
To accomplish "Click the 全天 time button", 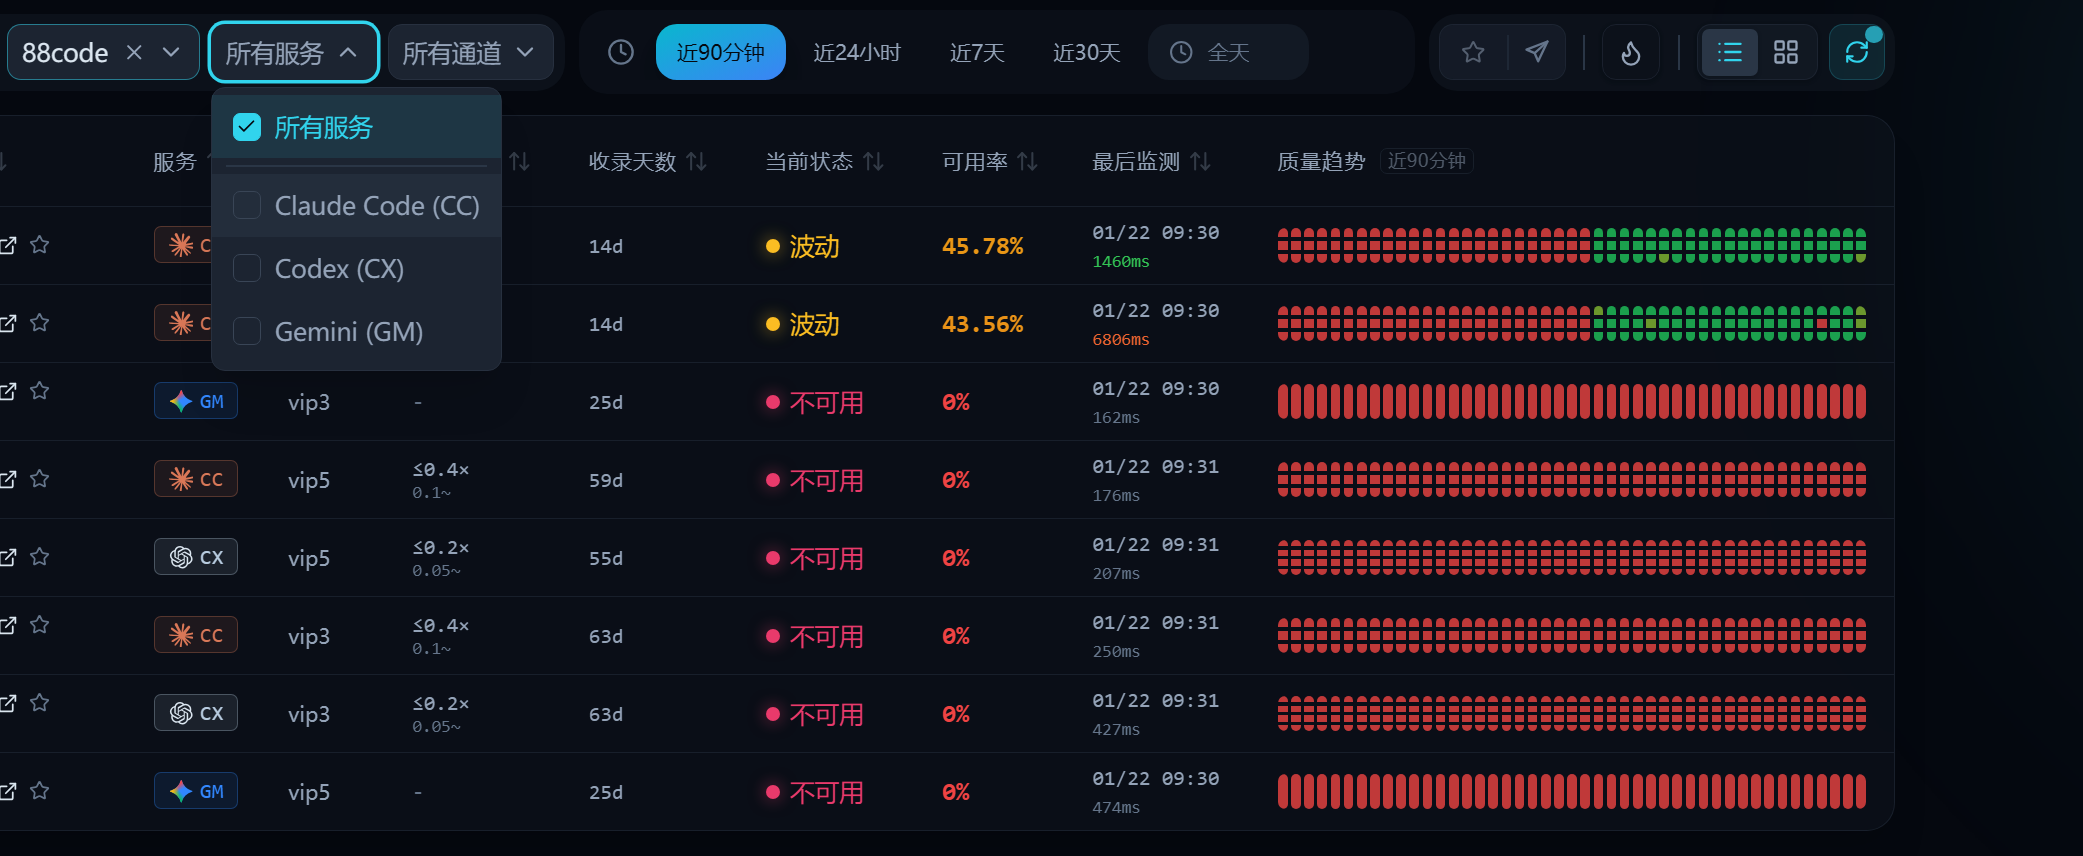I will tap(1228, 52).
